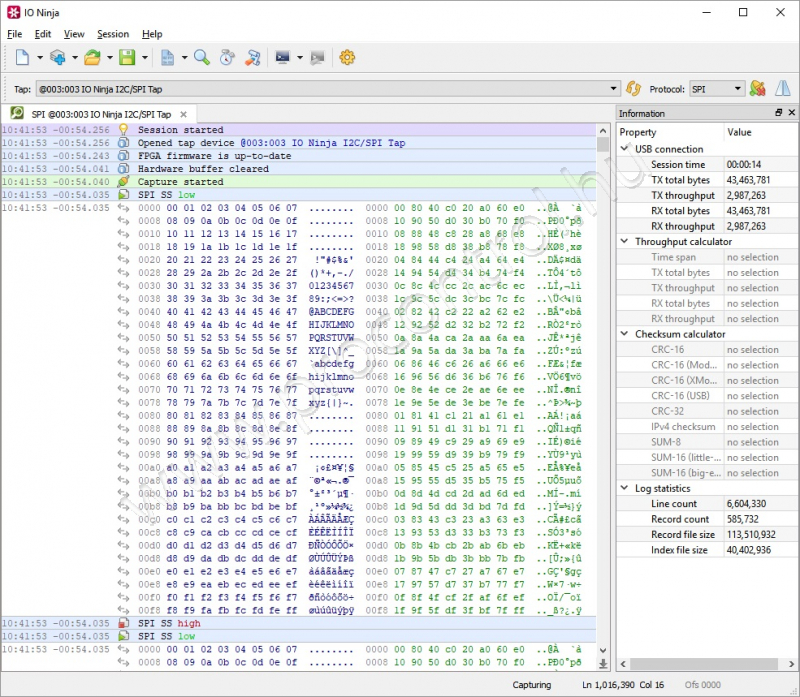Open the Session menu

point(112,34)
